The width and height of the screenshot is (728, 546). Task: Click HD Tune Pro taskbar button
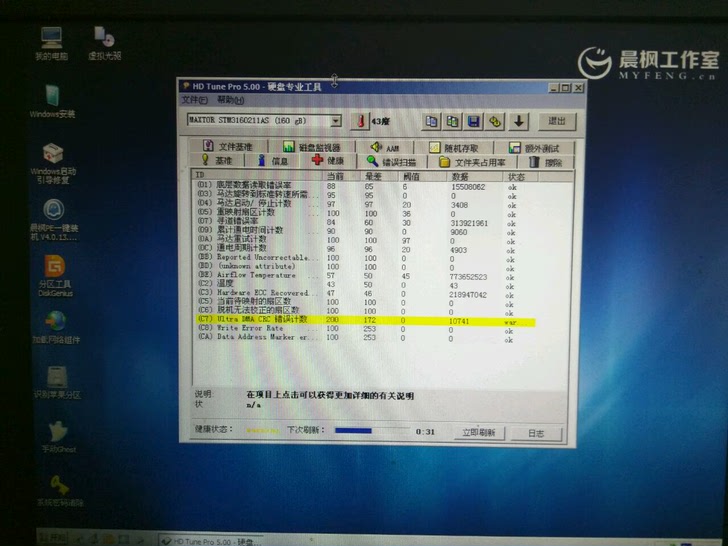(211, 541)
